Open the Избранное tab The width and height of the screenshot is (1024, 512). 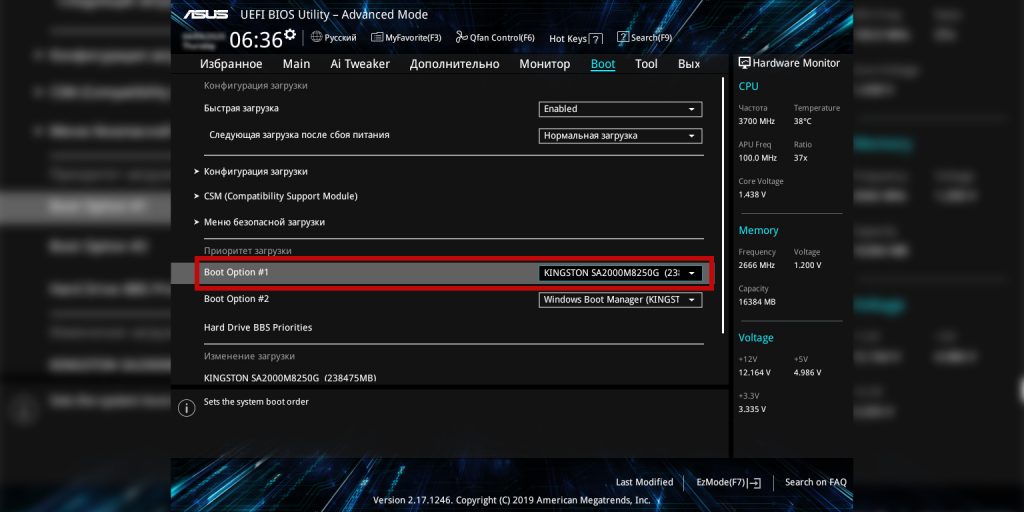pyautogui.click(x=231, y=64)
